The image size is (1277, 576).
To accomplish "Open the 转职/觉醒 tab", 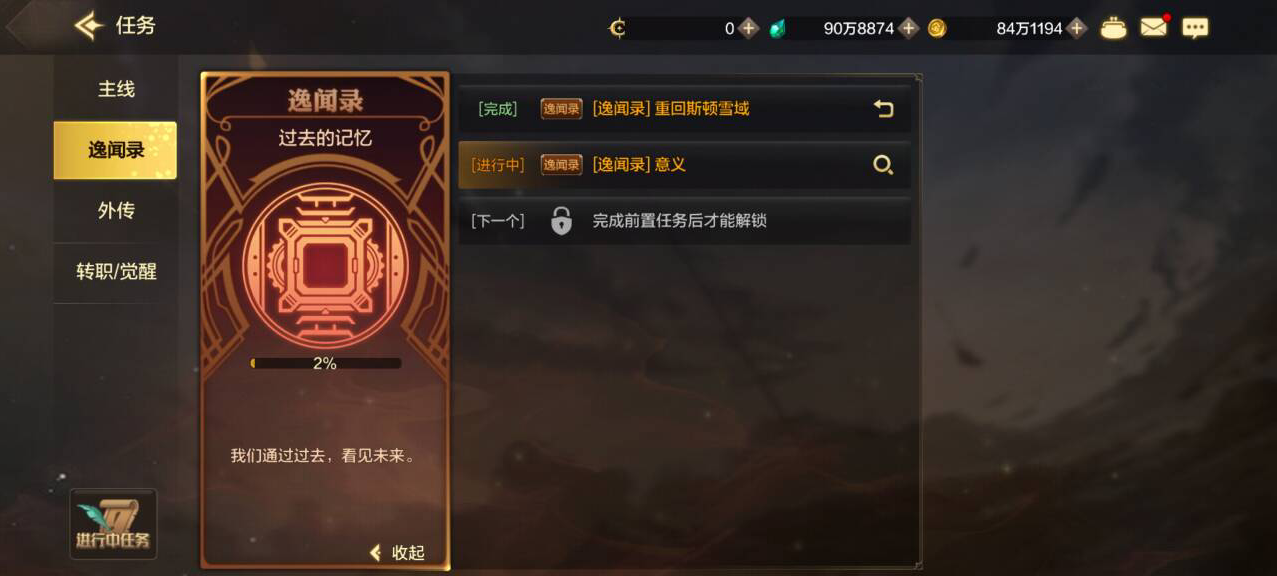I will click(116, 272).
